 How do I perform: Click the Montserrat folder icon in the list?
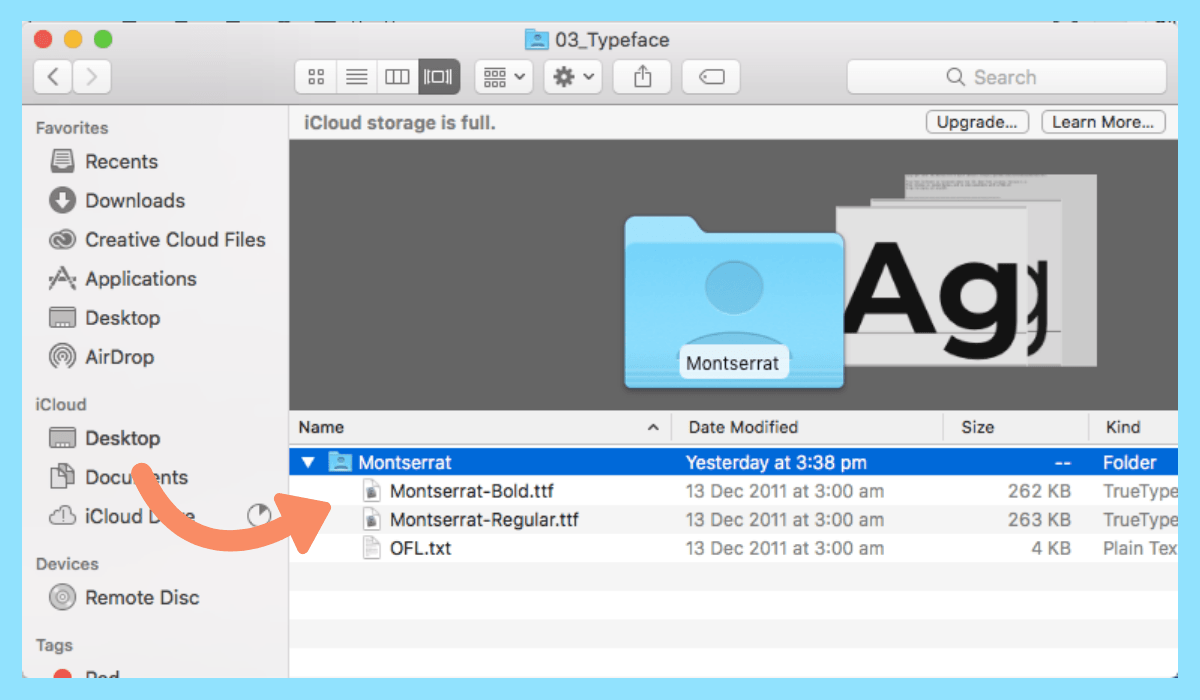pos(340,462)
